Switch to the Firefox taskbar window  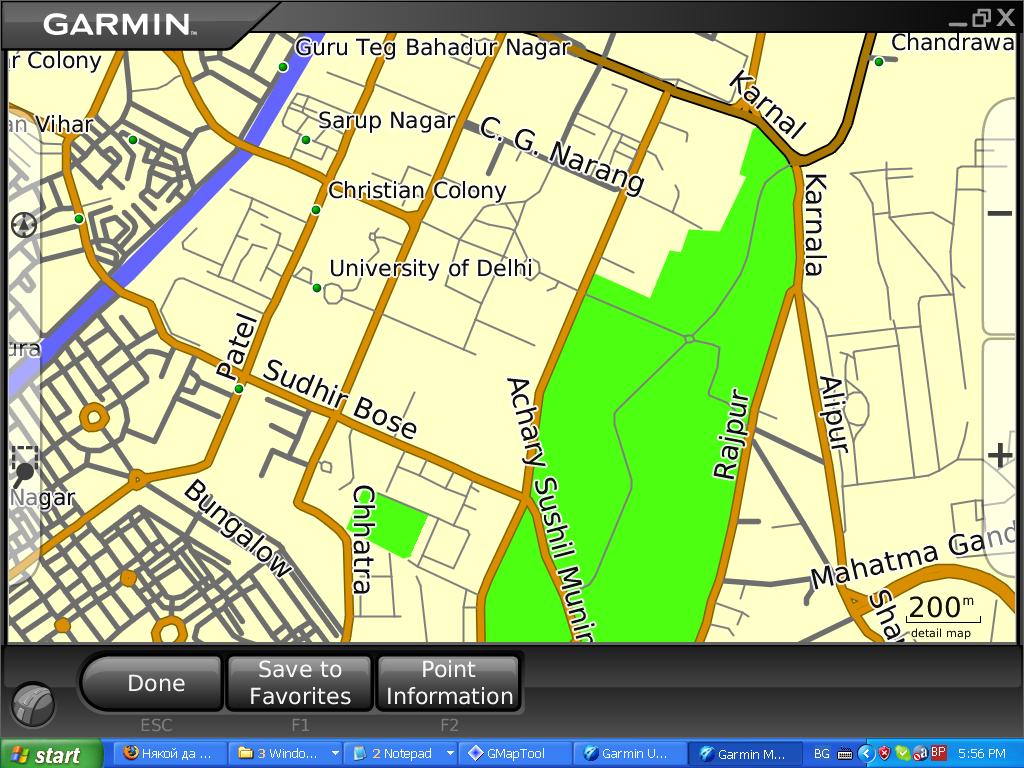[x=171, y=754]
